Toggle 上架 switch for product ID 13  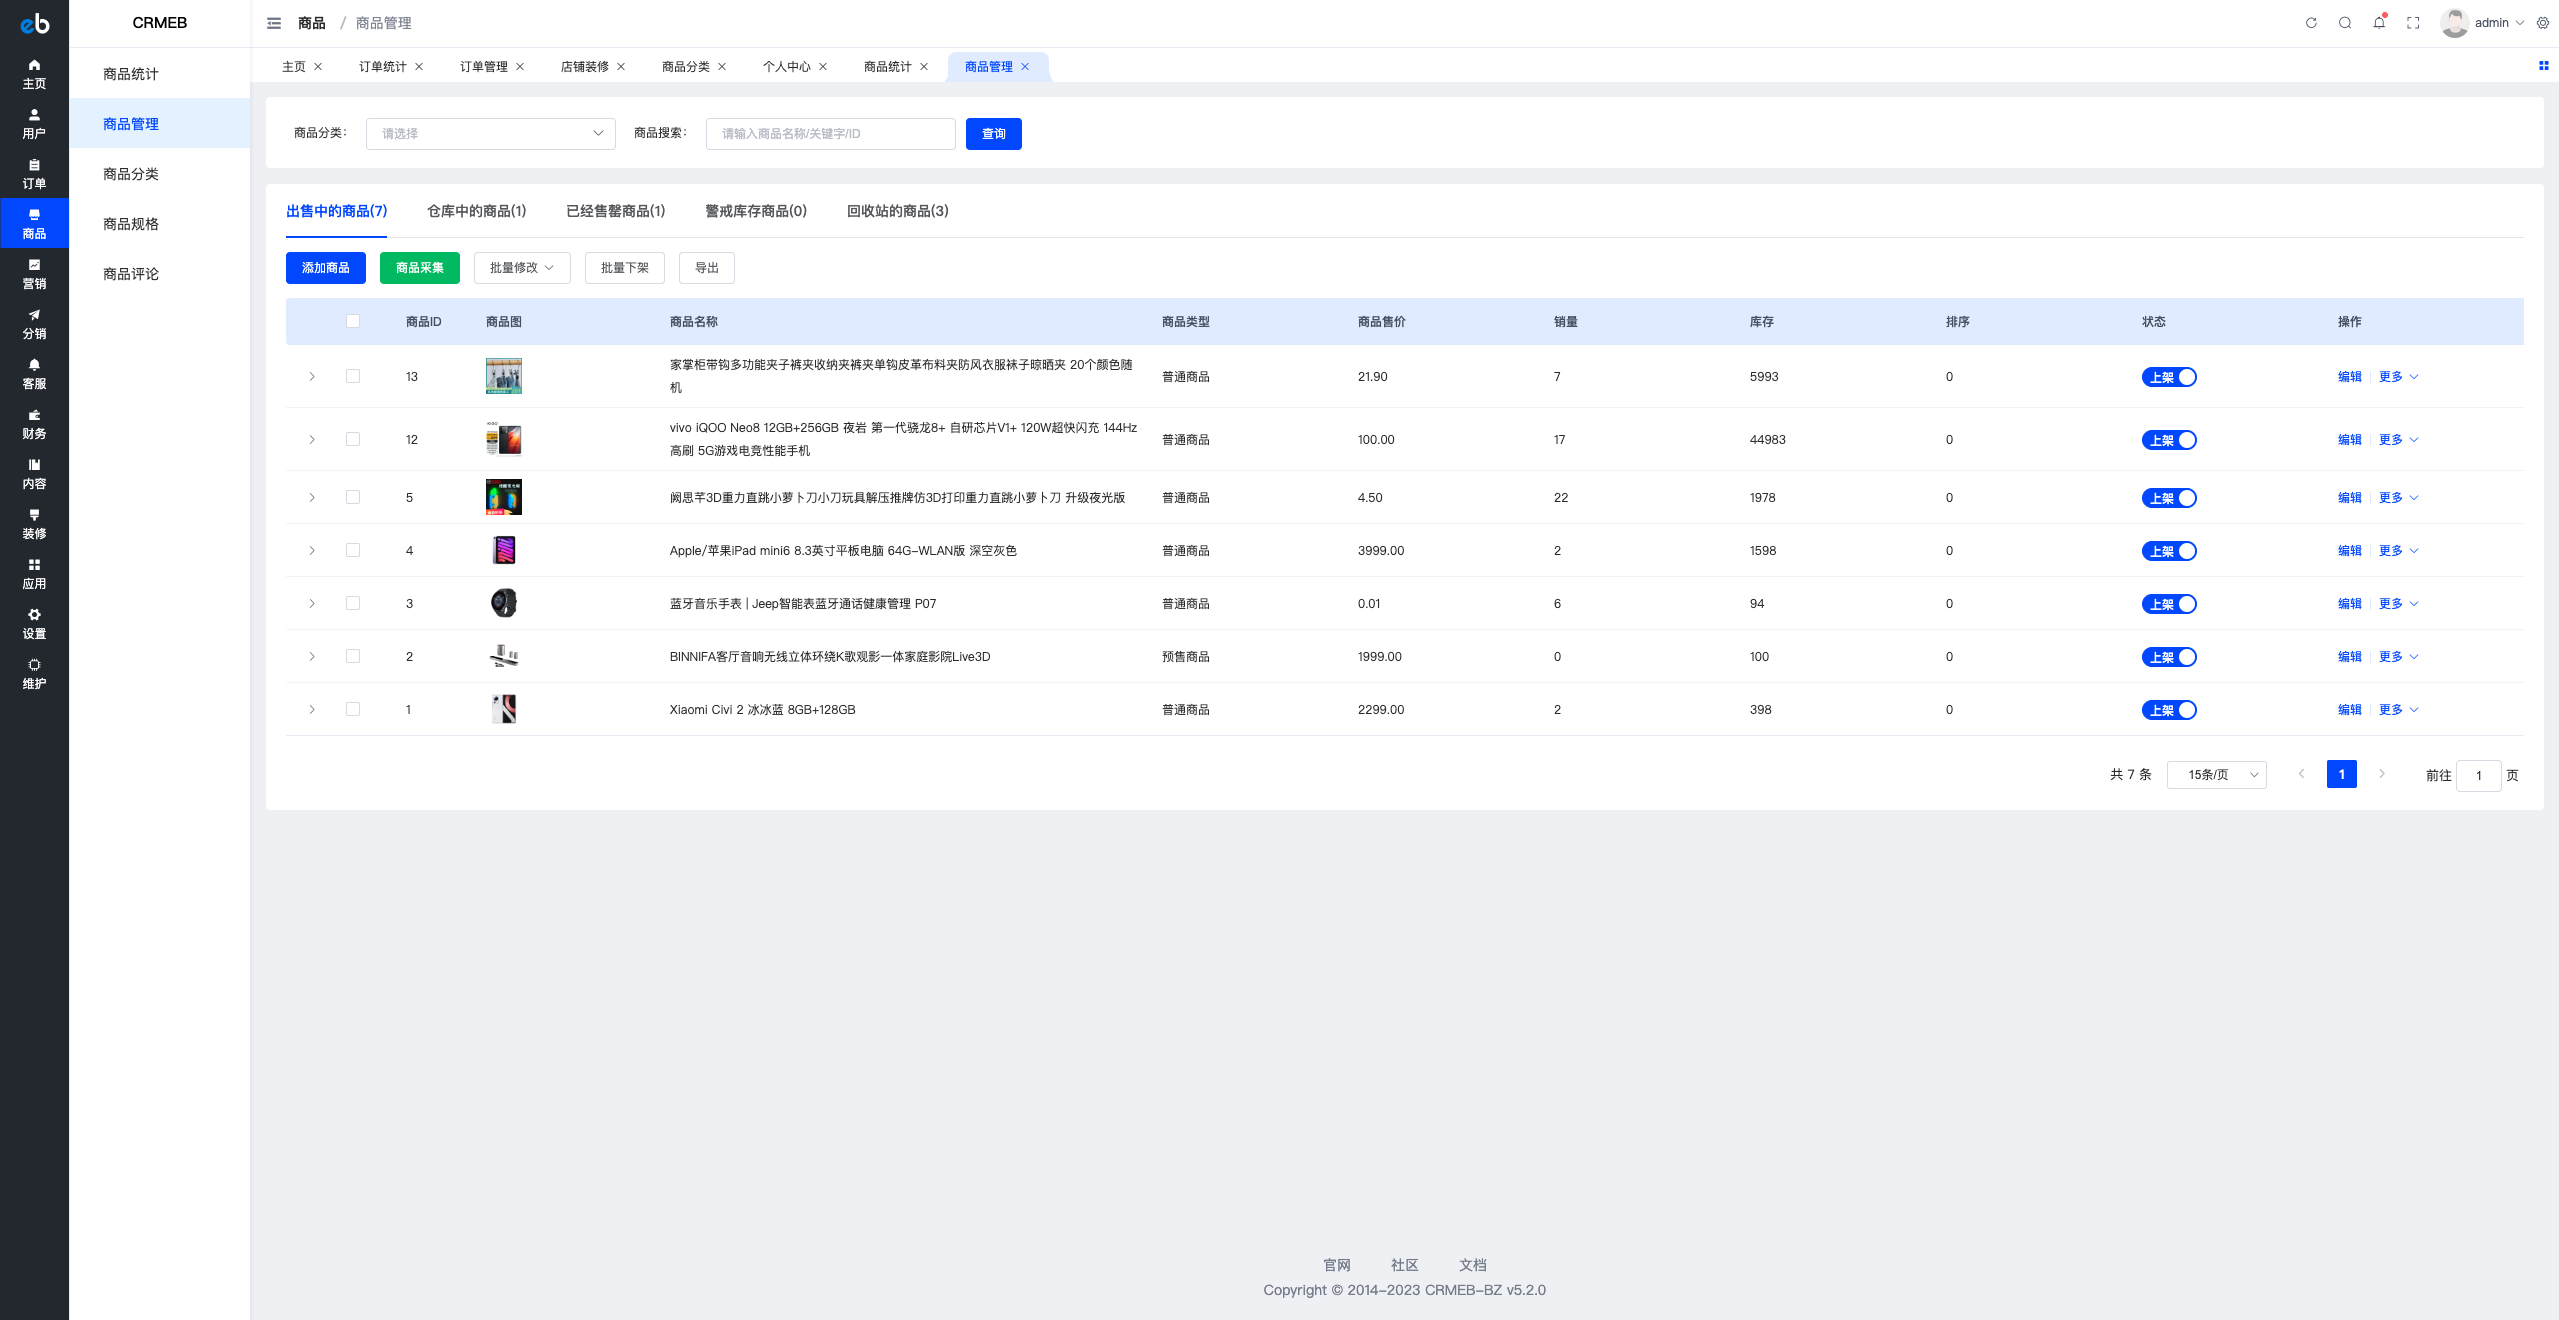point(2168,377)
